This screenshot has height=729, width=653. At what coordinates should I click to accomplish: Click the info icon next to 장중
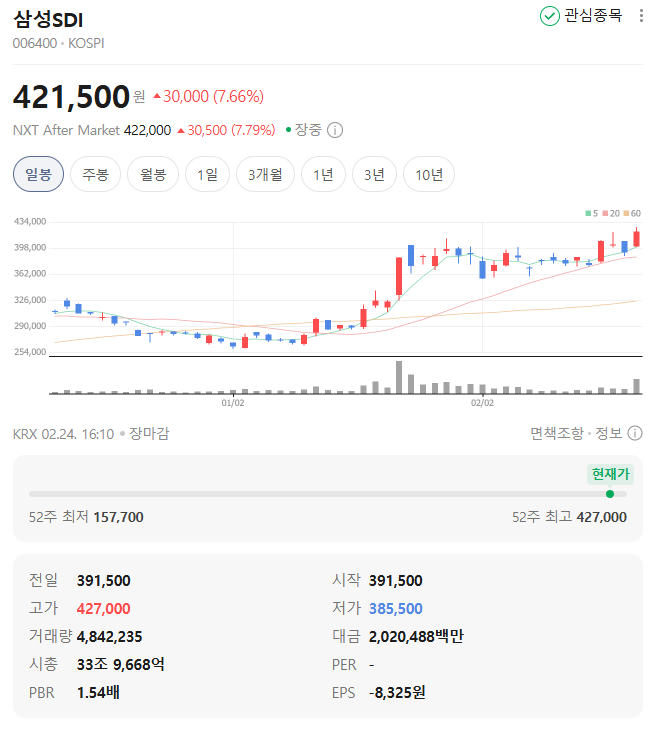[x=335, y=130]
